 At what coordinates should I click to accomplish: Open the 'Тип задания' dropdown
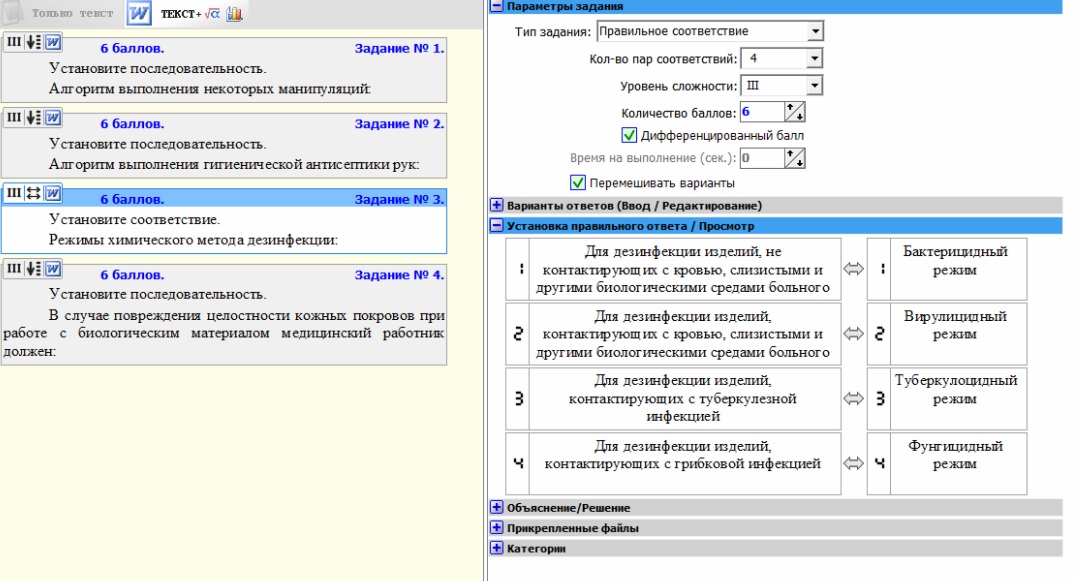coord(814,31)
